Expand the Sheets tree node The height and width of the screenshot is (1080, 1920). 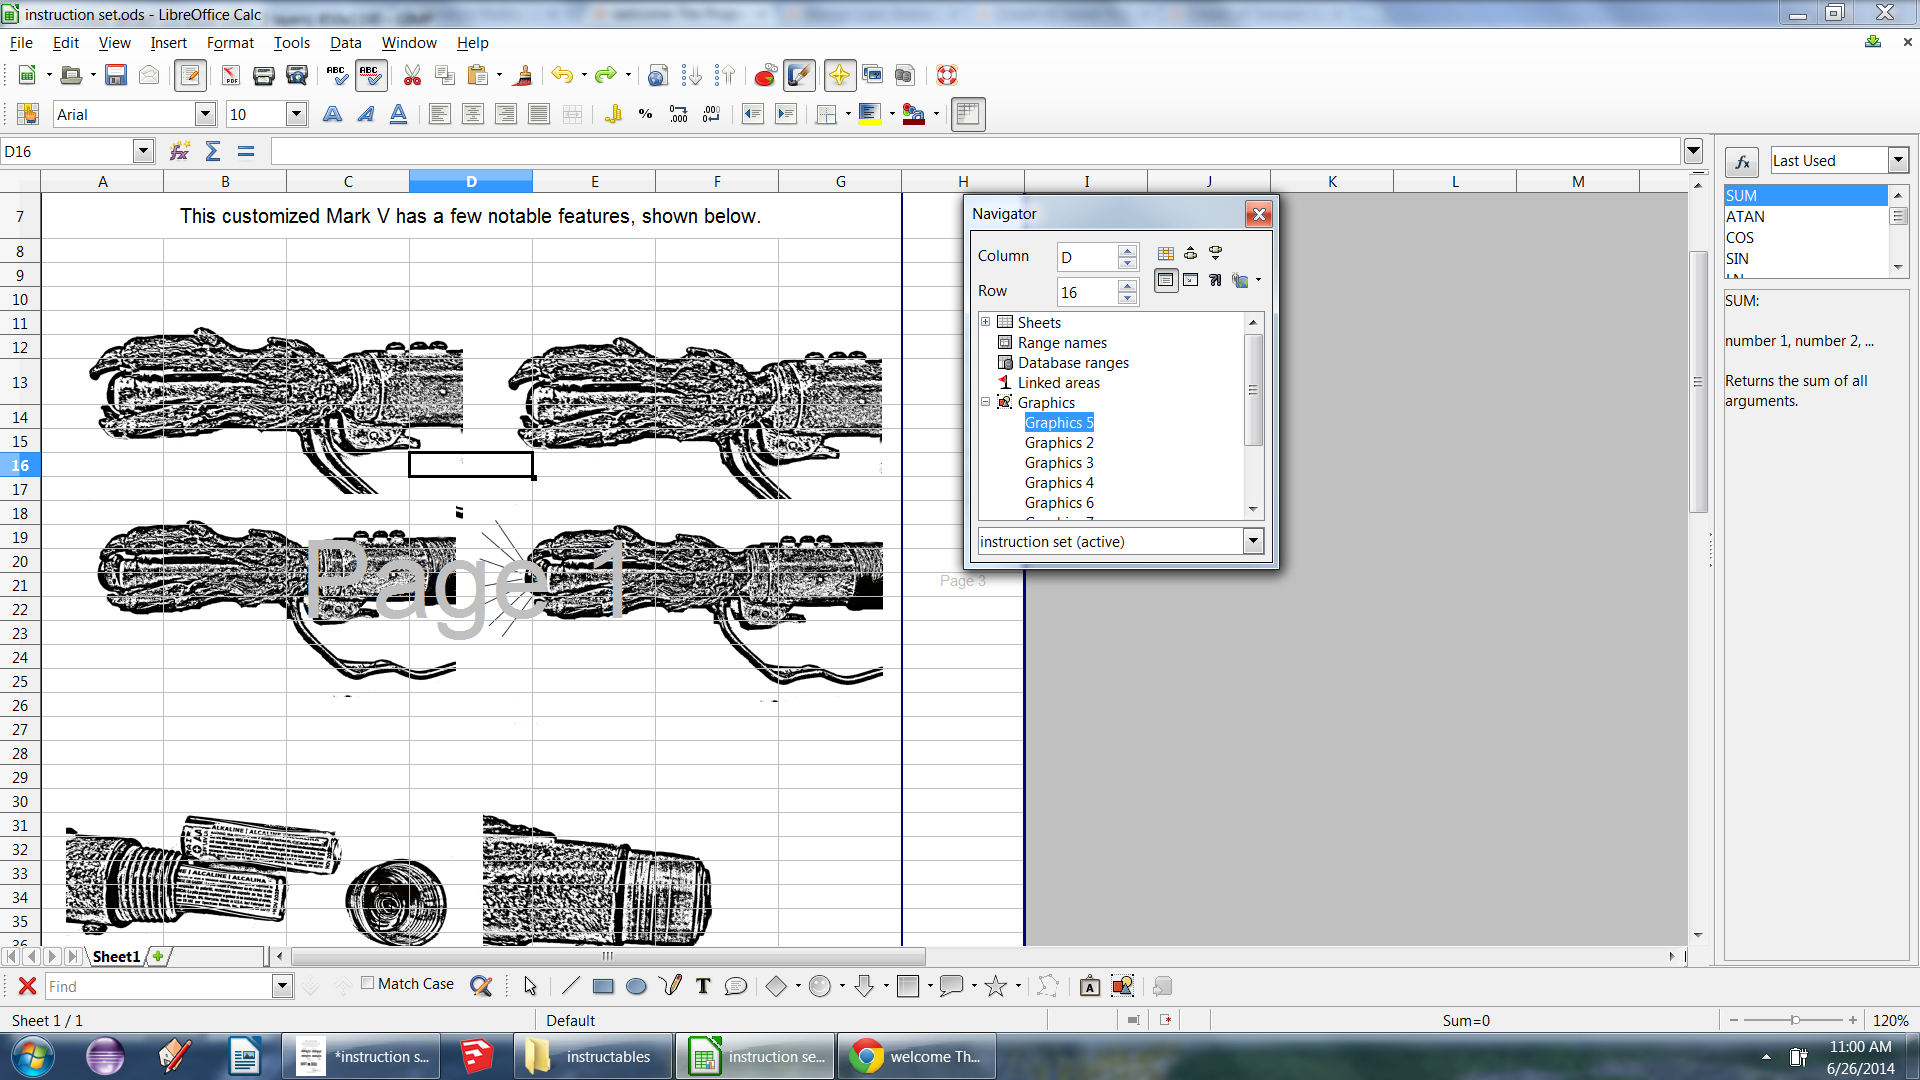click(x=986, y=322)
